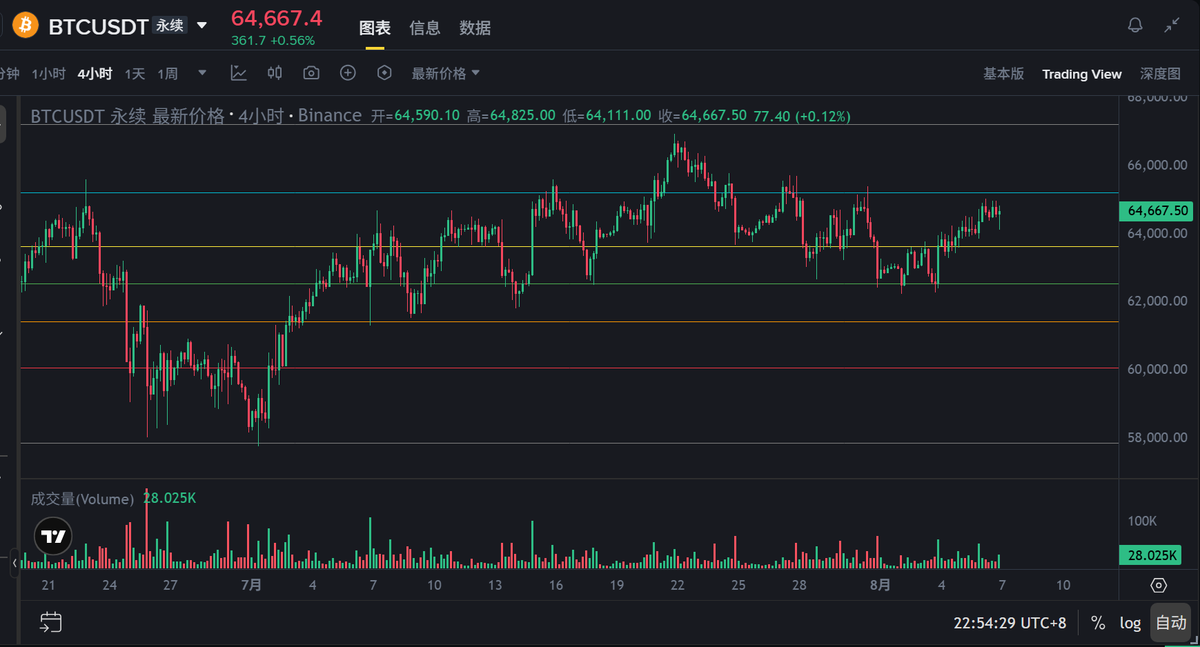Click the 58,000.00 price axis label

1158,437
